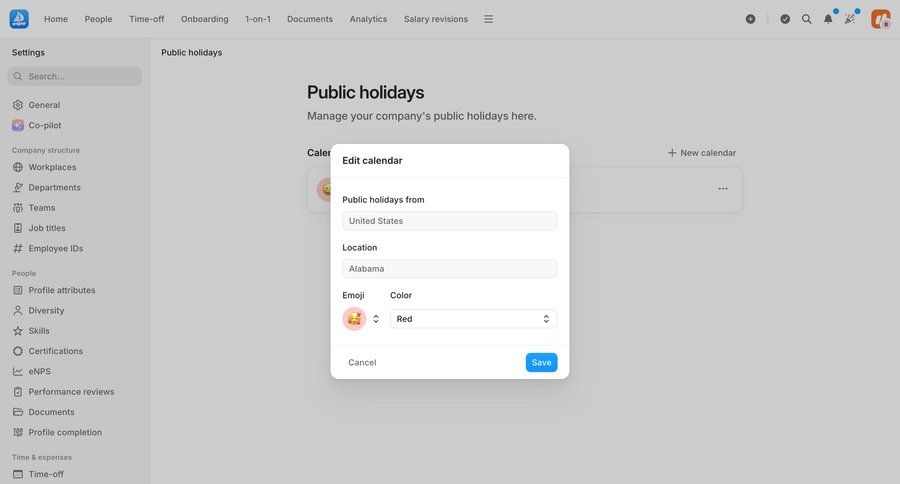Select the 1-on-1 navigation item
The height and width of the screenshot is (484, 900).
[258, 19]
